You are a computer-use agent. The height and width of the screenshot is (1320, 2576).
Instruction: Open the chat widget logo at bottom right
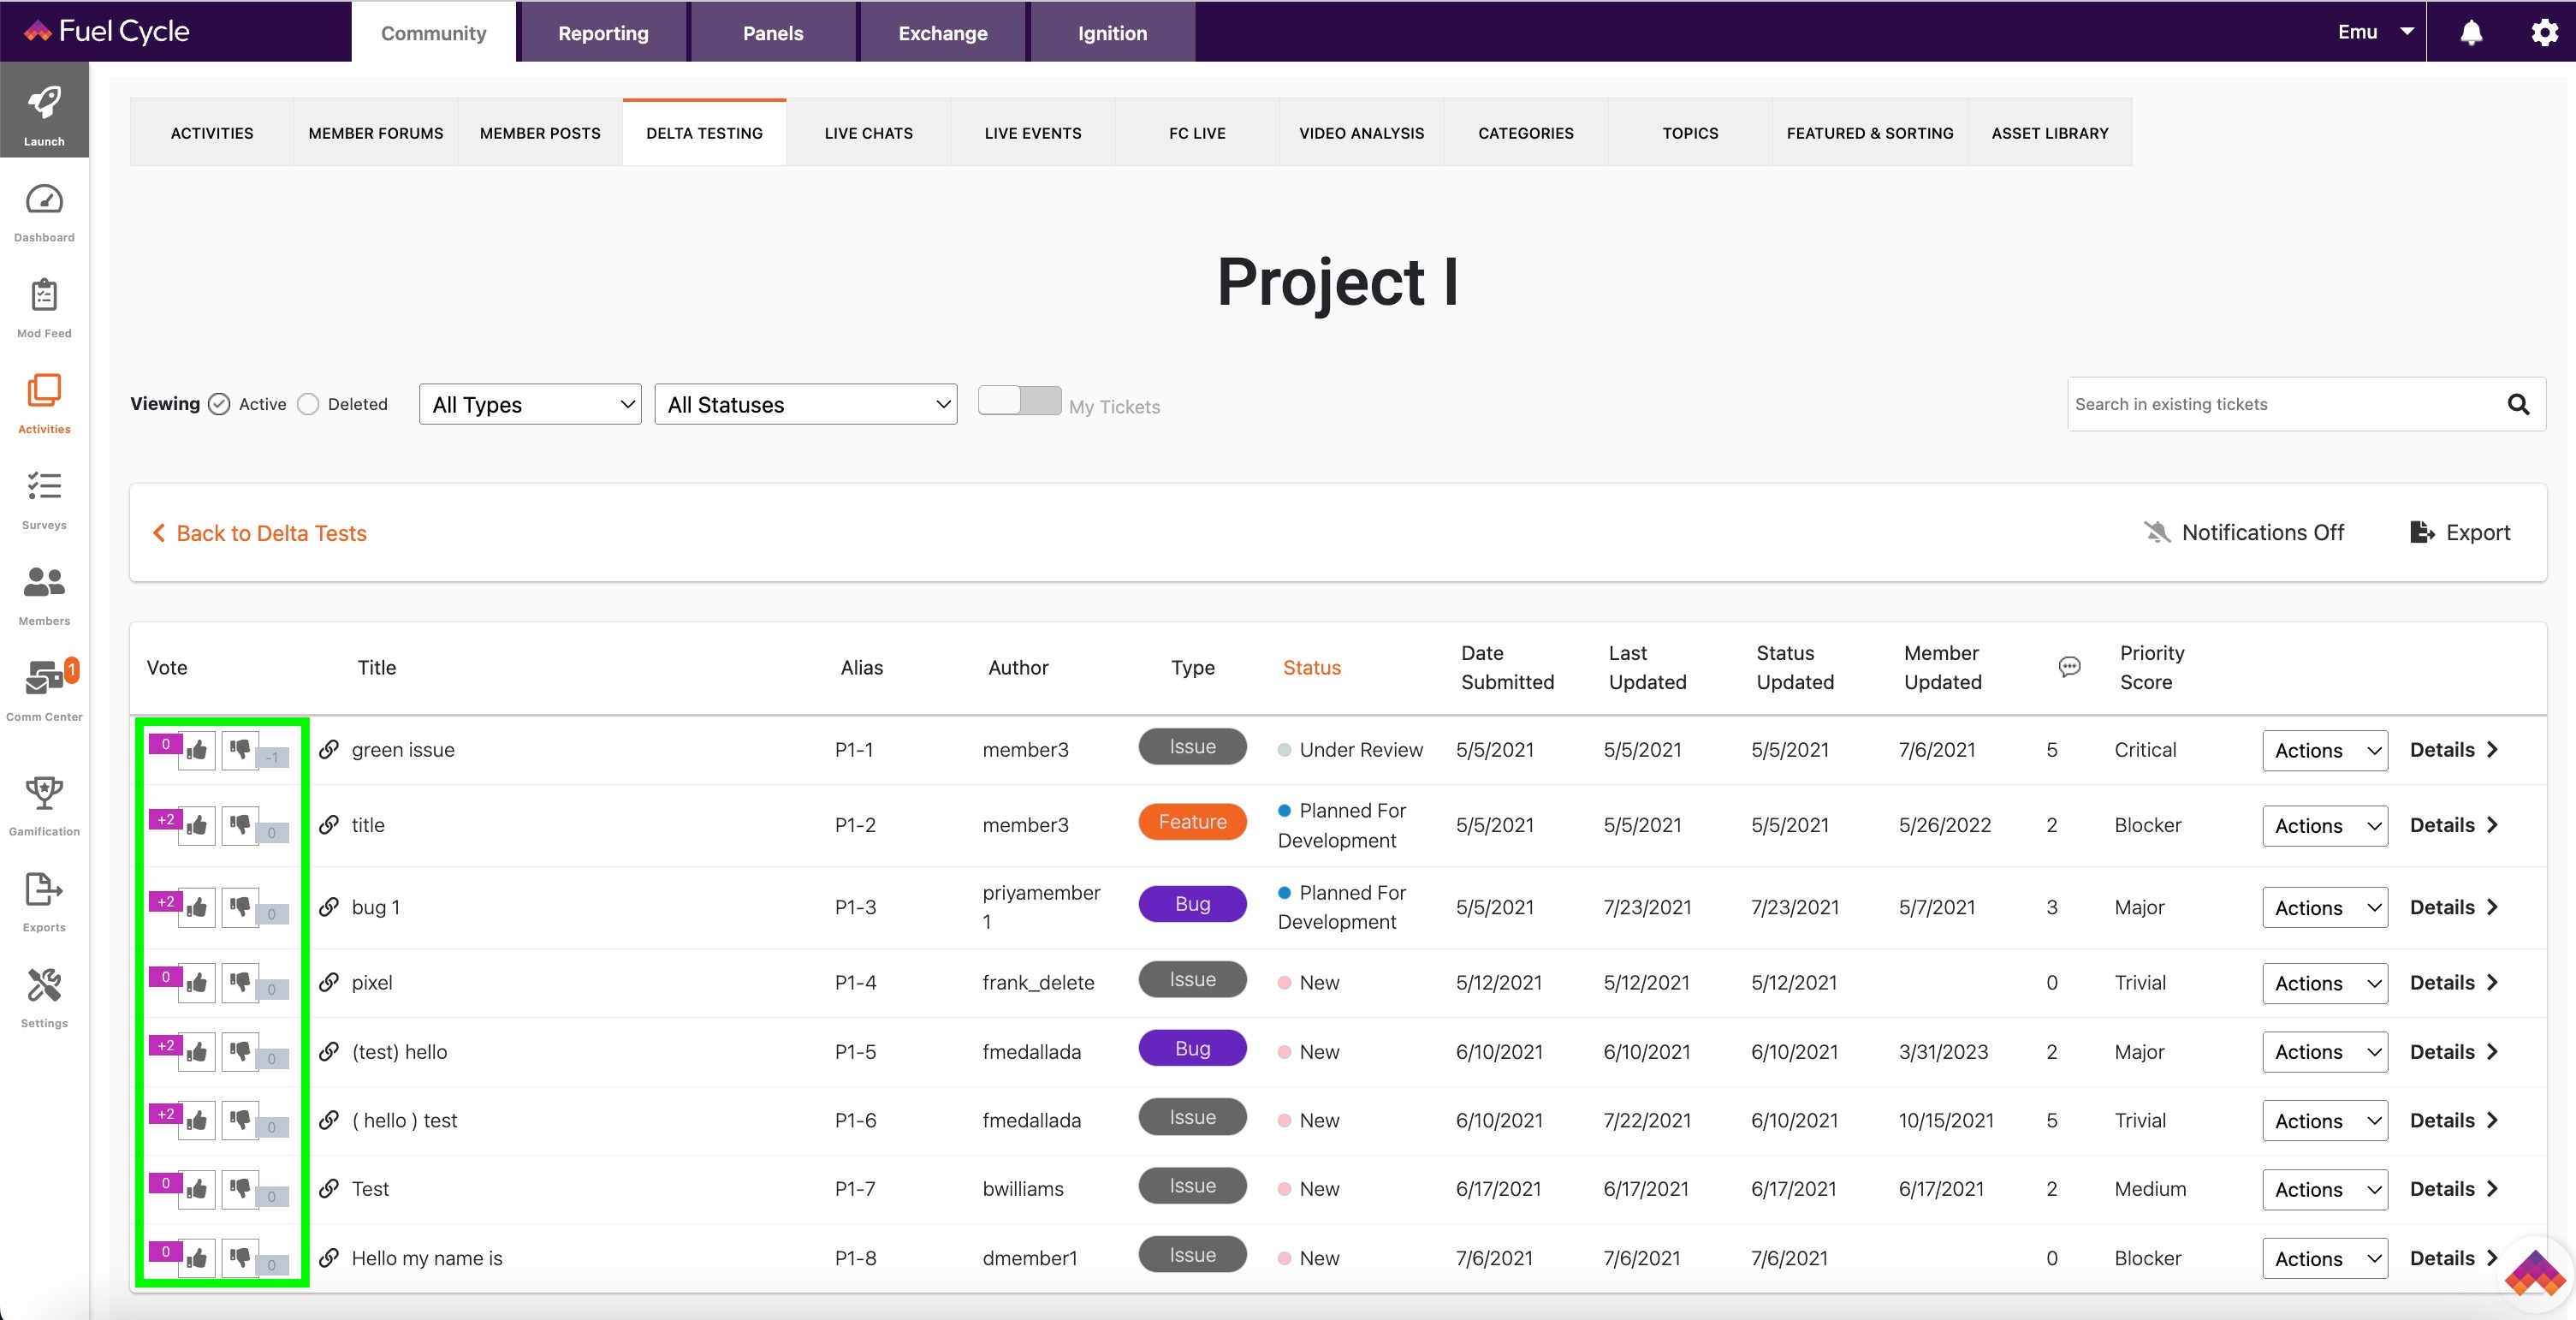(x=2535, y=1274)
